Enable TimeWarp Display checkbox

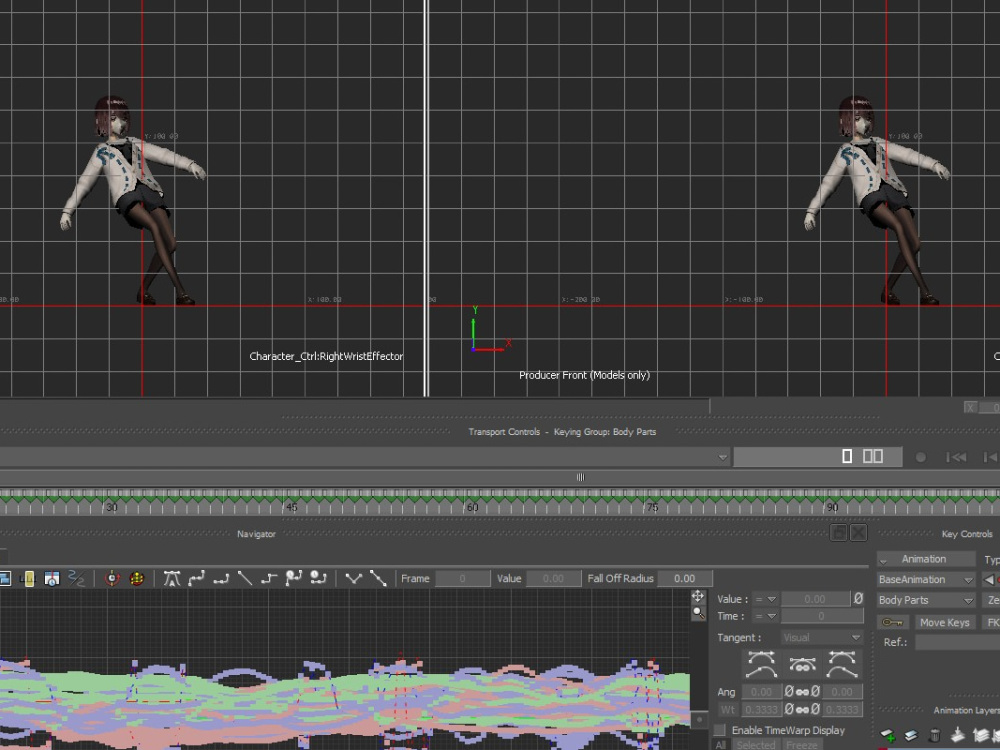[x=720, y=730]
